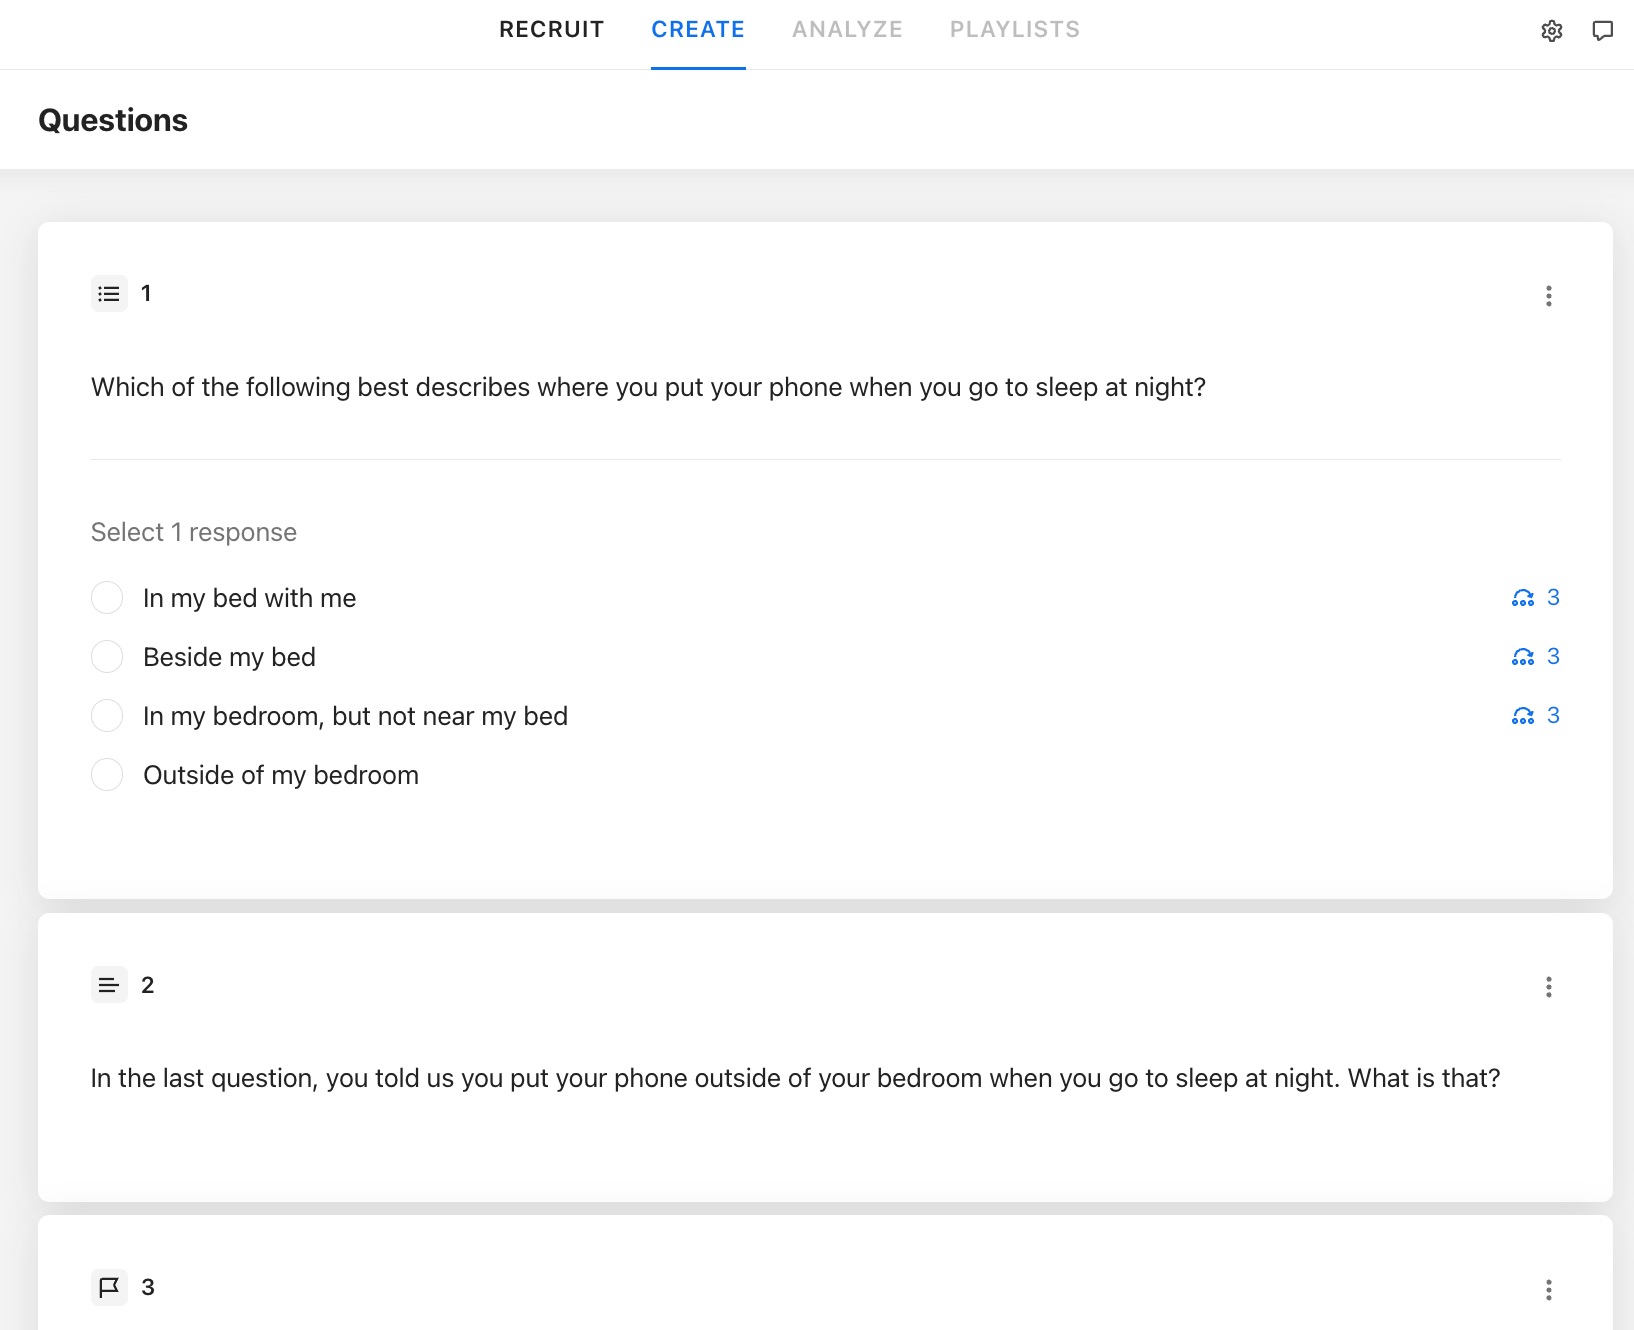Click the 'Beside my bed' option text

(229, 657)
